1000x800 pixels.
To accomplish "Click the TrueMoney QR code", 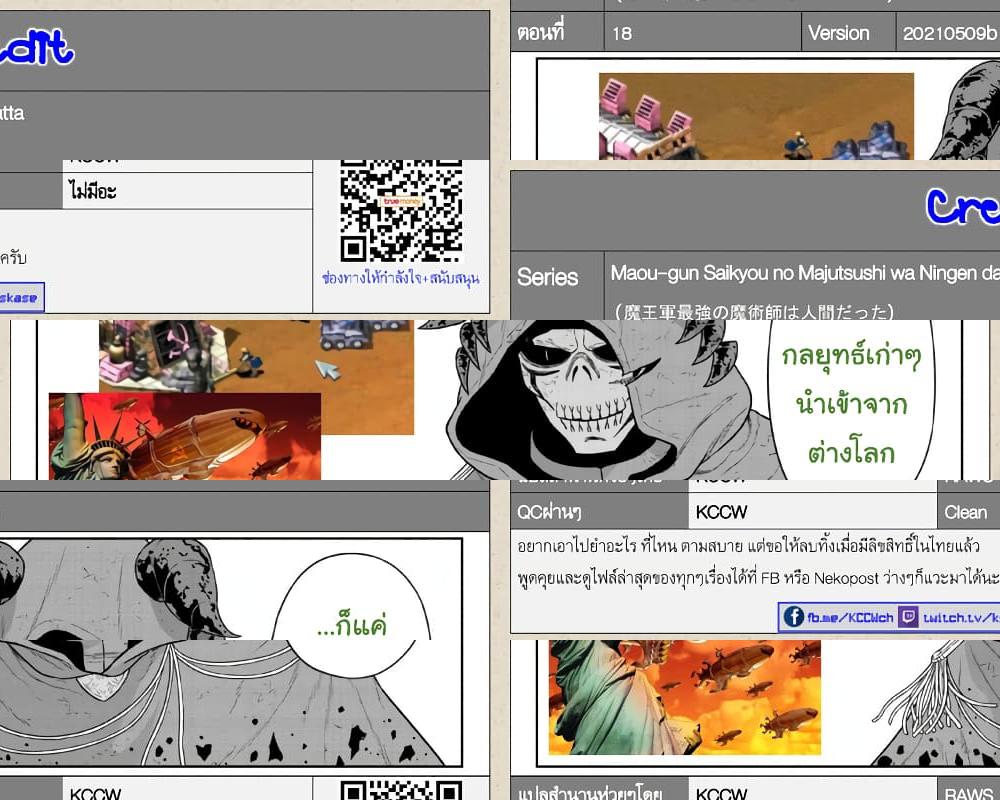I will tap(401, 211).
